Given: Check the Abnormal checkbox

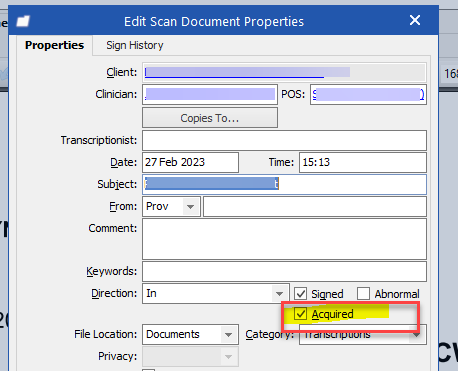Looking at the screenshot, I should (363, 294).
